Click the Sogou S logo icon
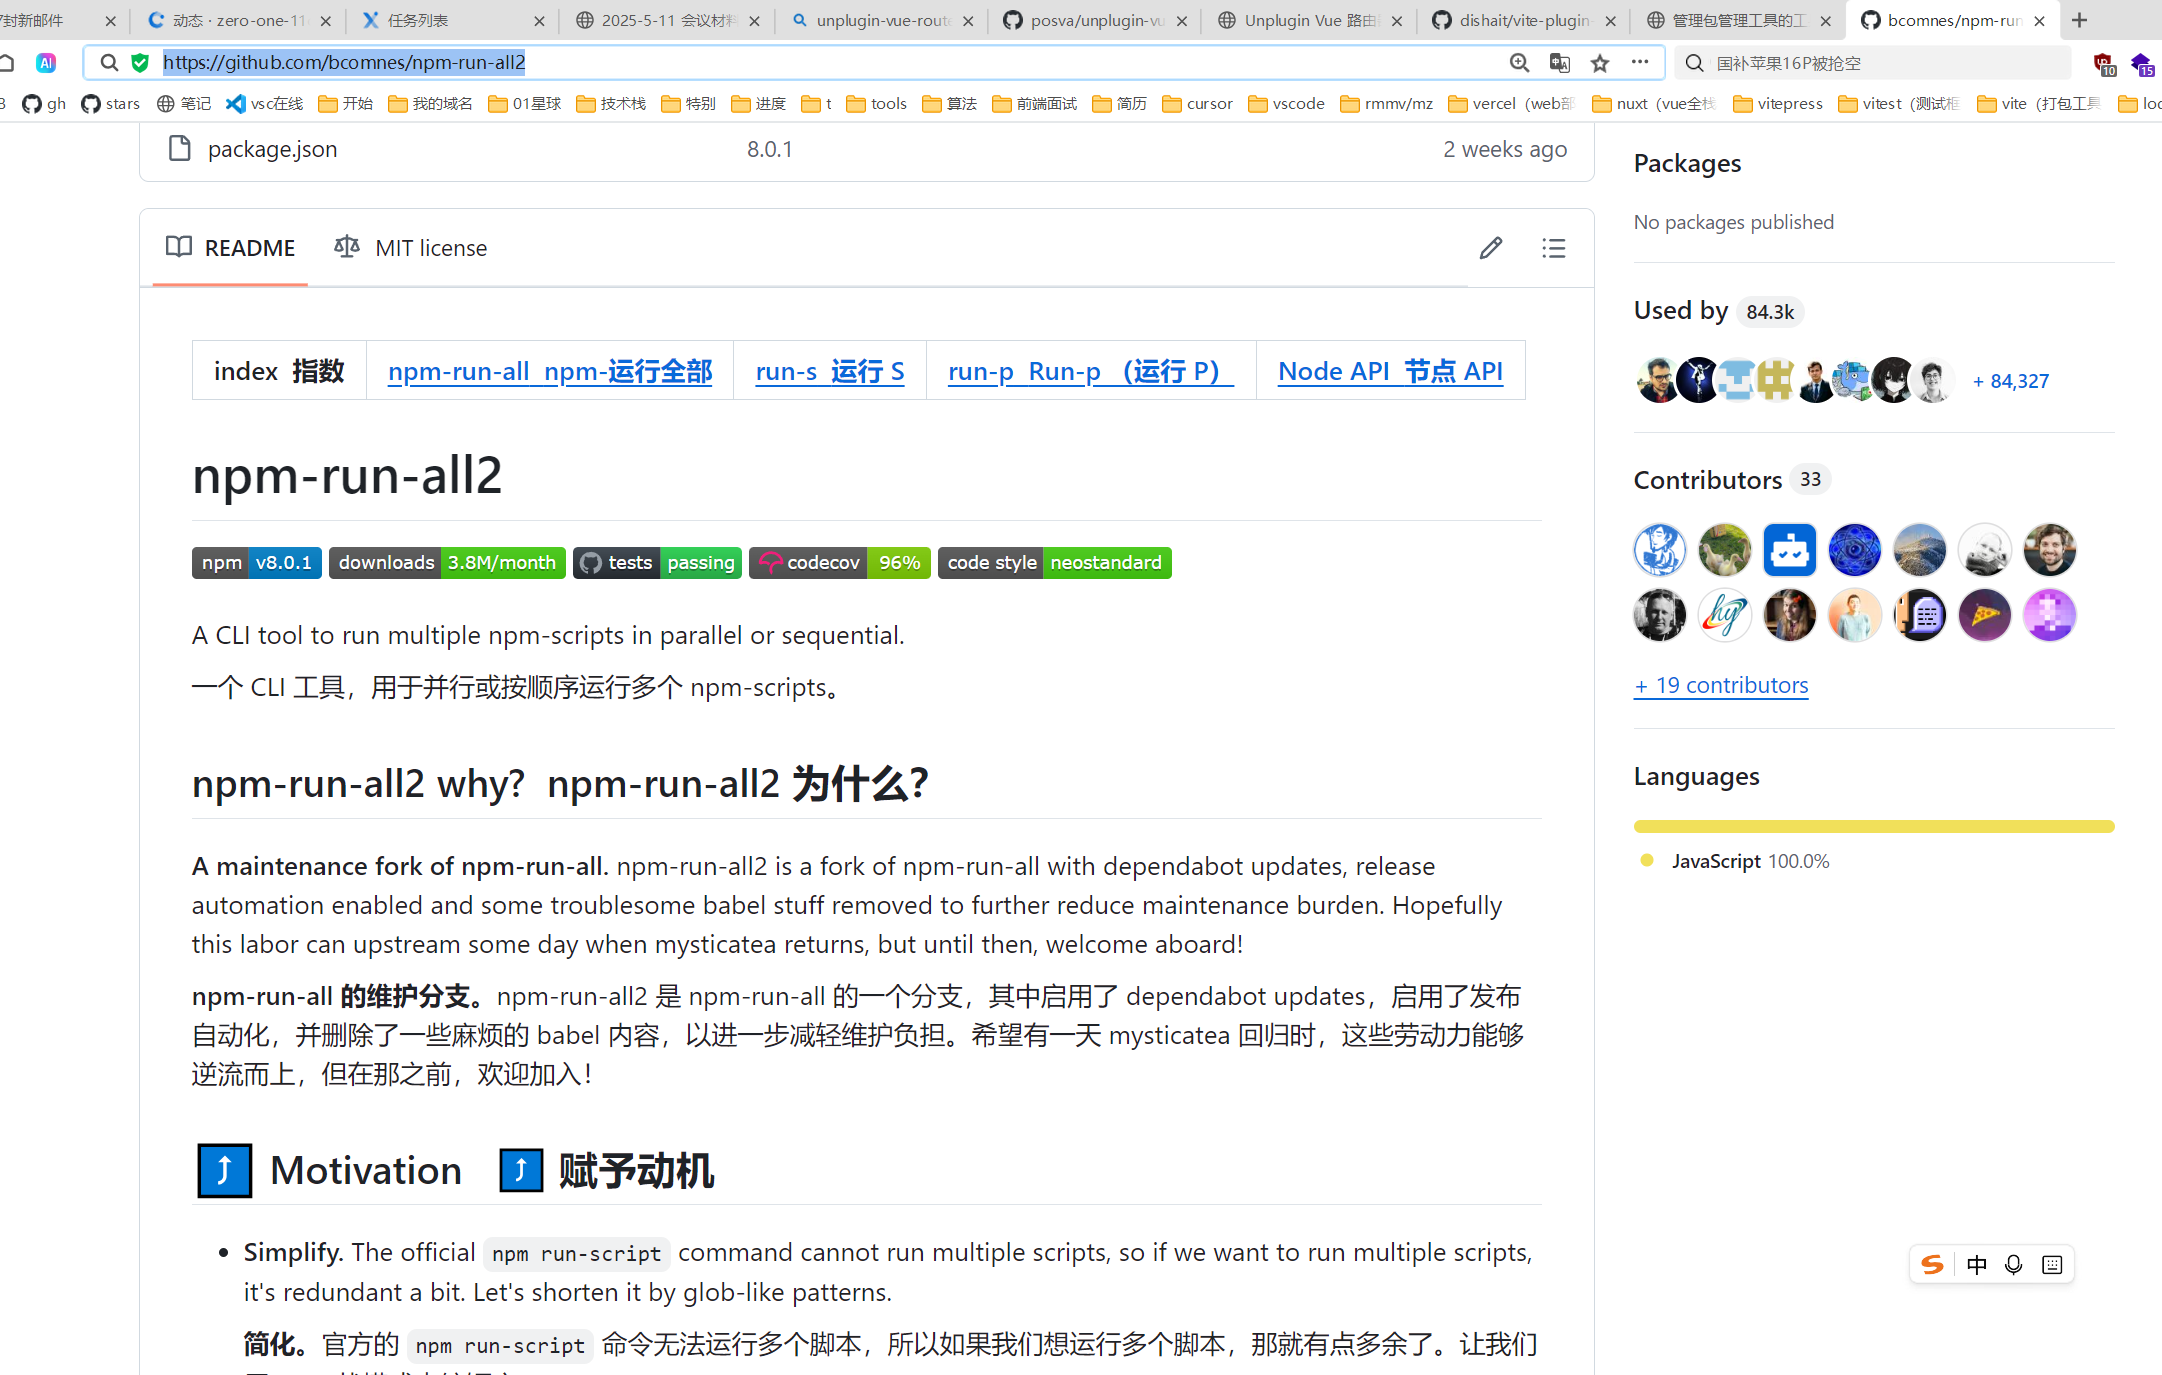The width and height of the screenshot is (2162, 1375). (x=1932, y=1265)
